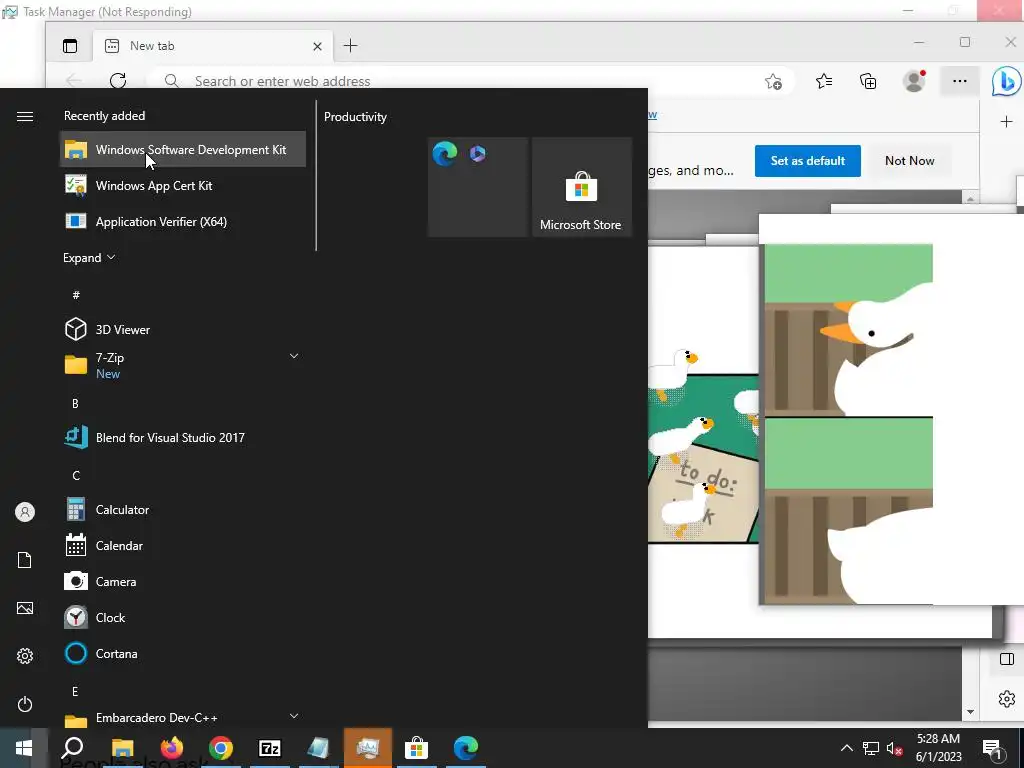Jump to letter group E header

click(x=75, y=691)
